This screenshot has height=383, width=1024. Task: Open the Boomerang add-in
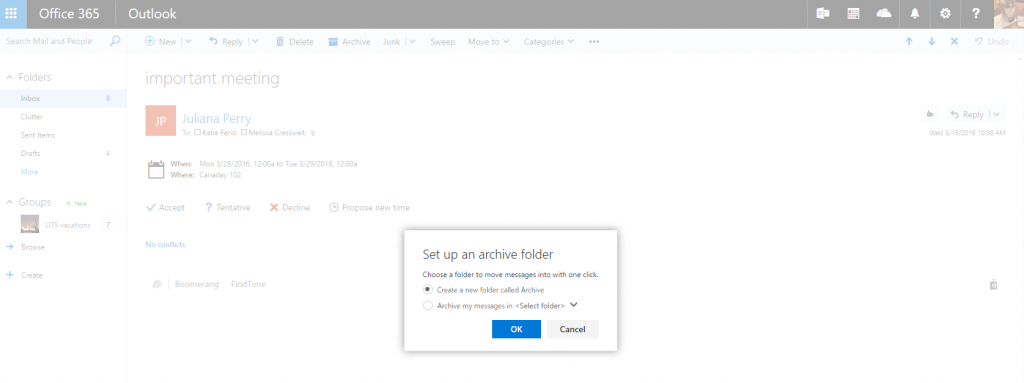point(197,284)
